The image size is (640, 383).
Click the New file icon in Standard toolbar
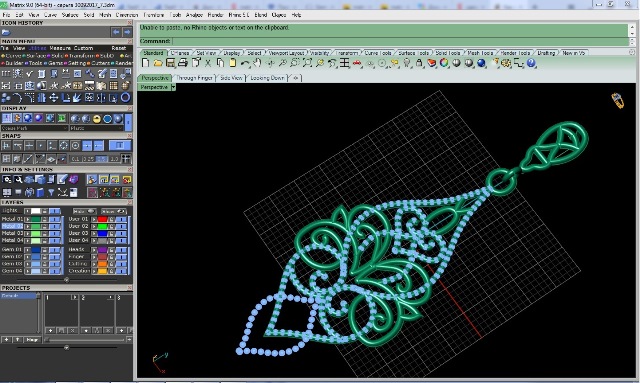click(145, 63)
